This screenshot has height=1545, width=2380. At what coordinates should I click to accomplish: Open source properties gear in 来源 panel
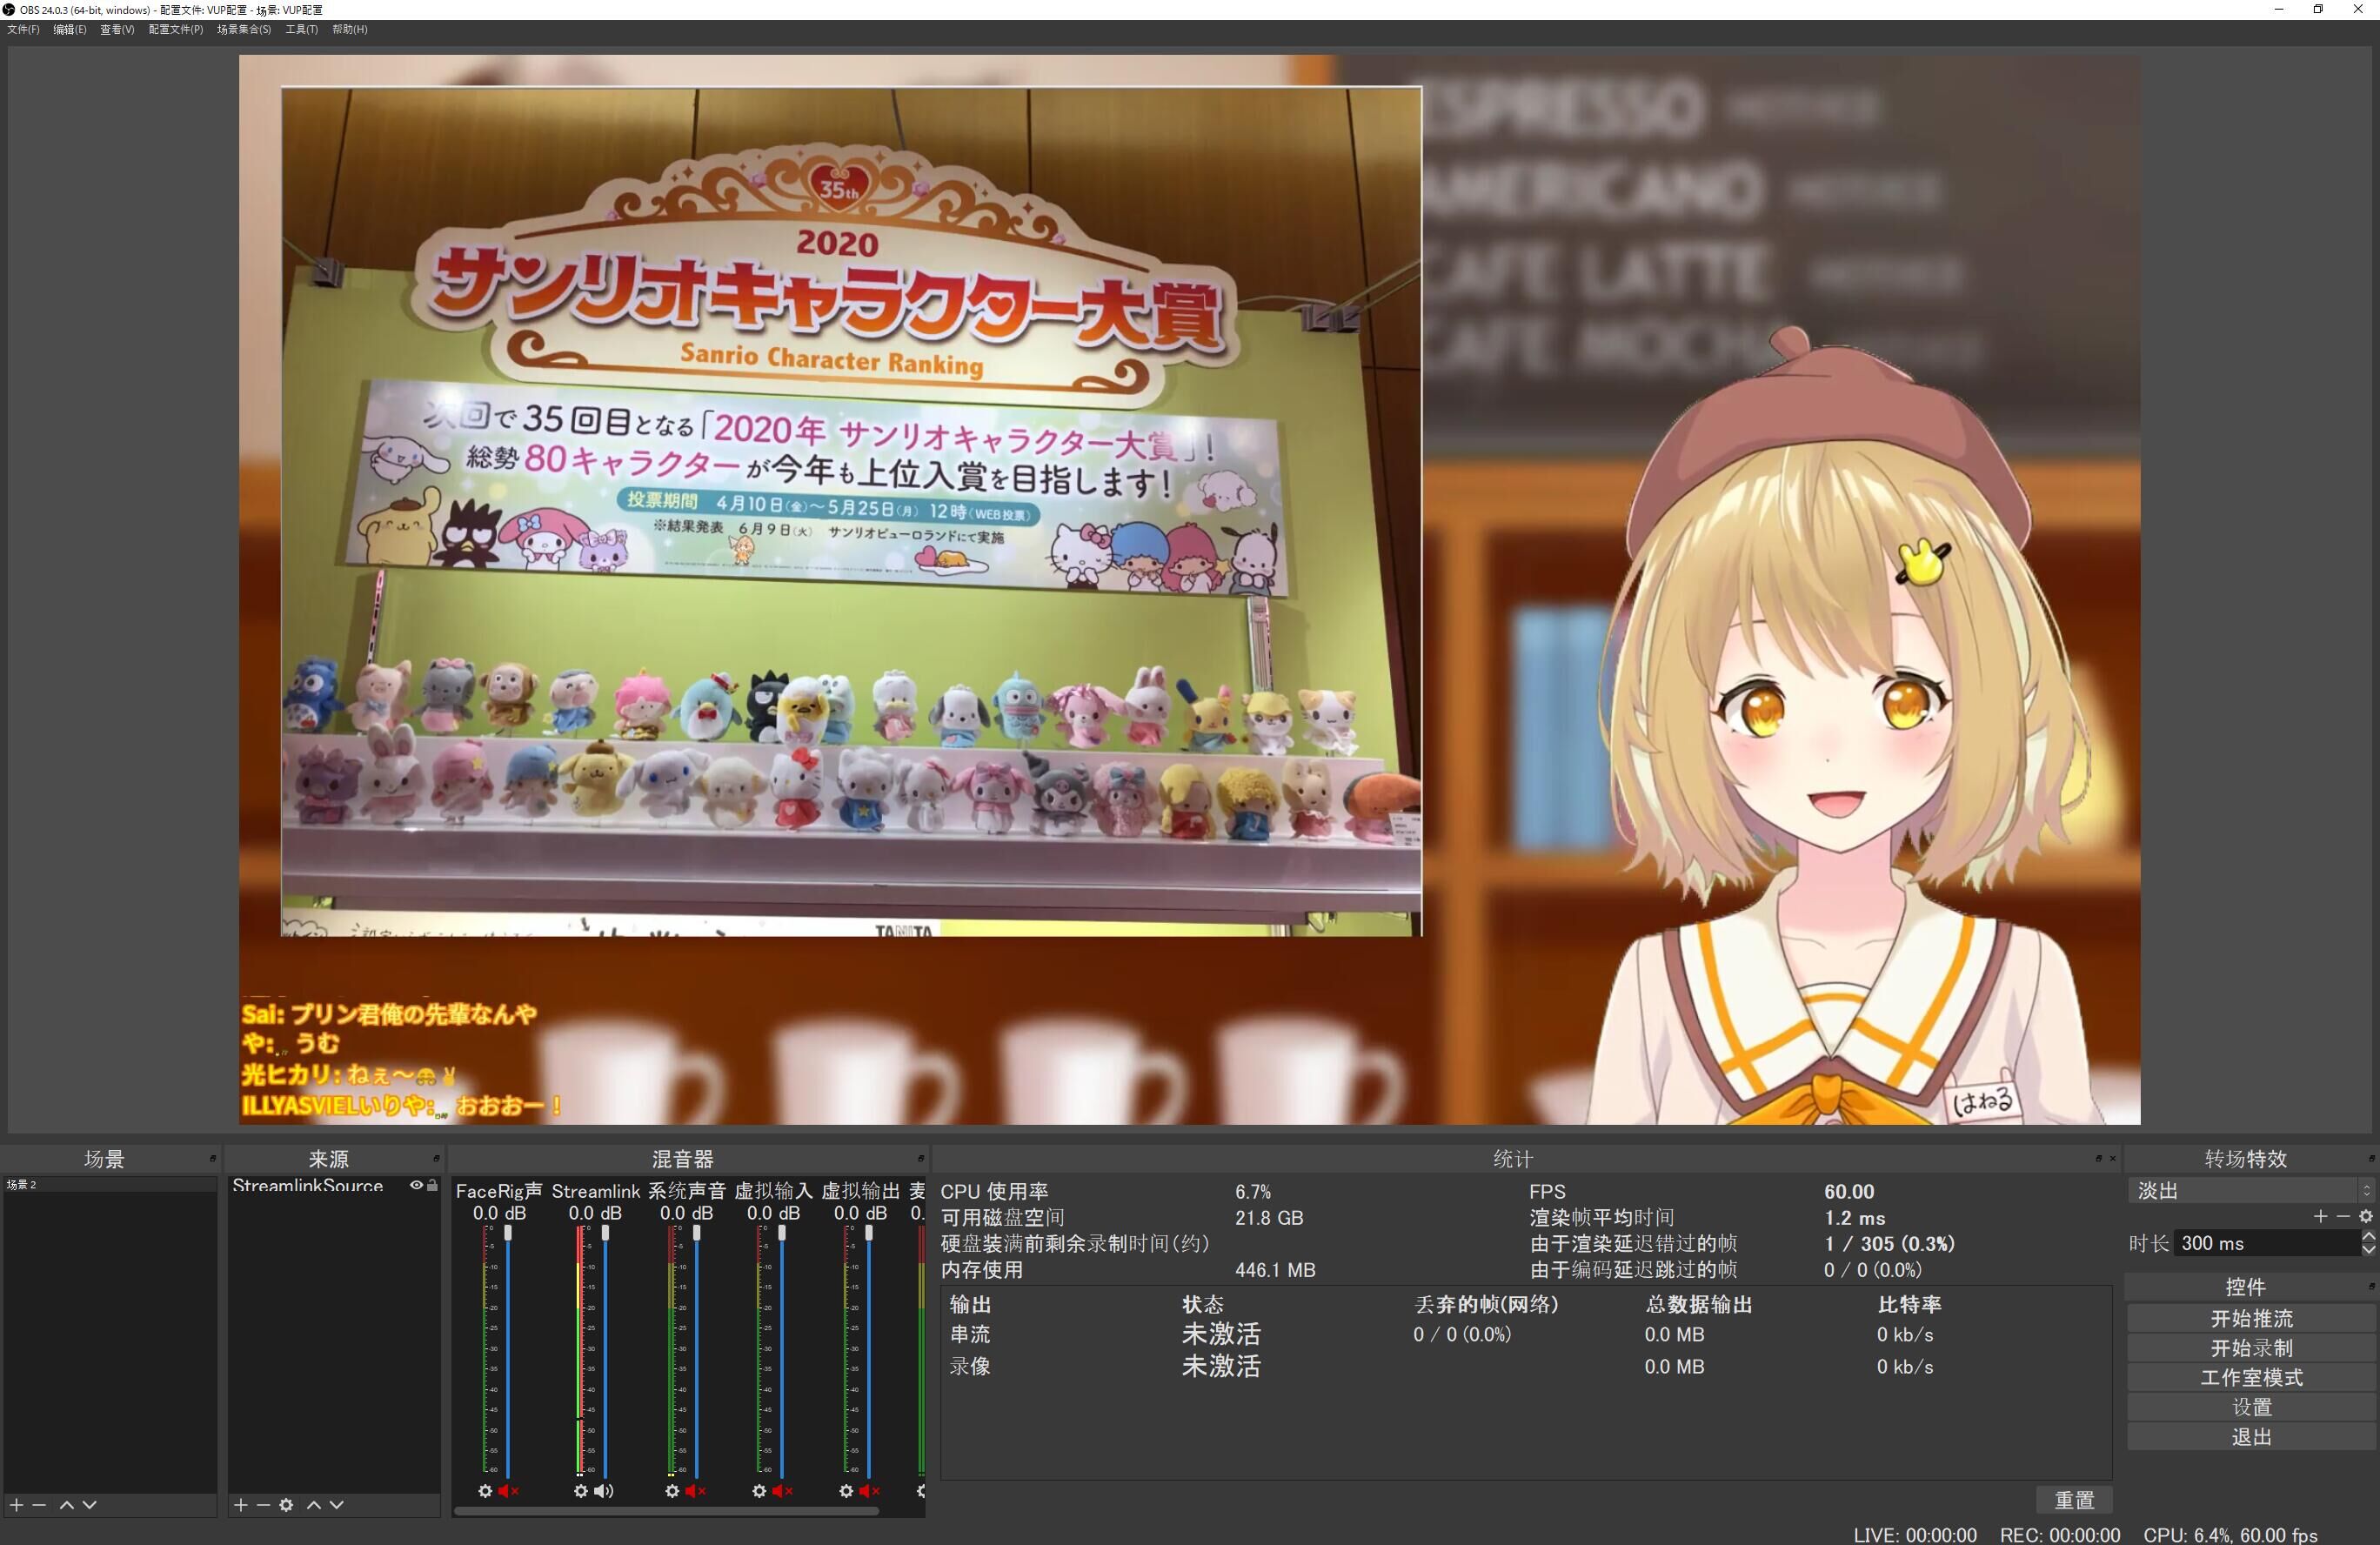(x=286, y=1504)
